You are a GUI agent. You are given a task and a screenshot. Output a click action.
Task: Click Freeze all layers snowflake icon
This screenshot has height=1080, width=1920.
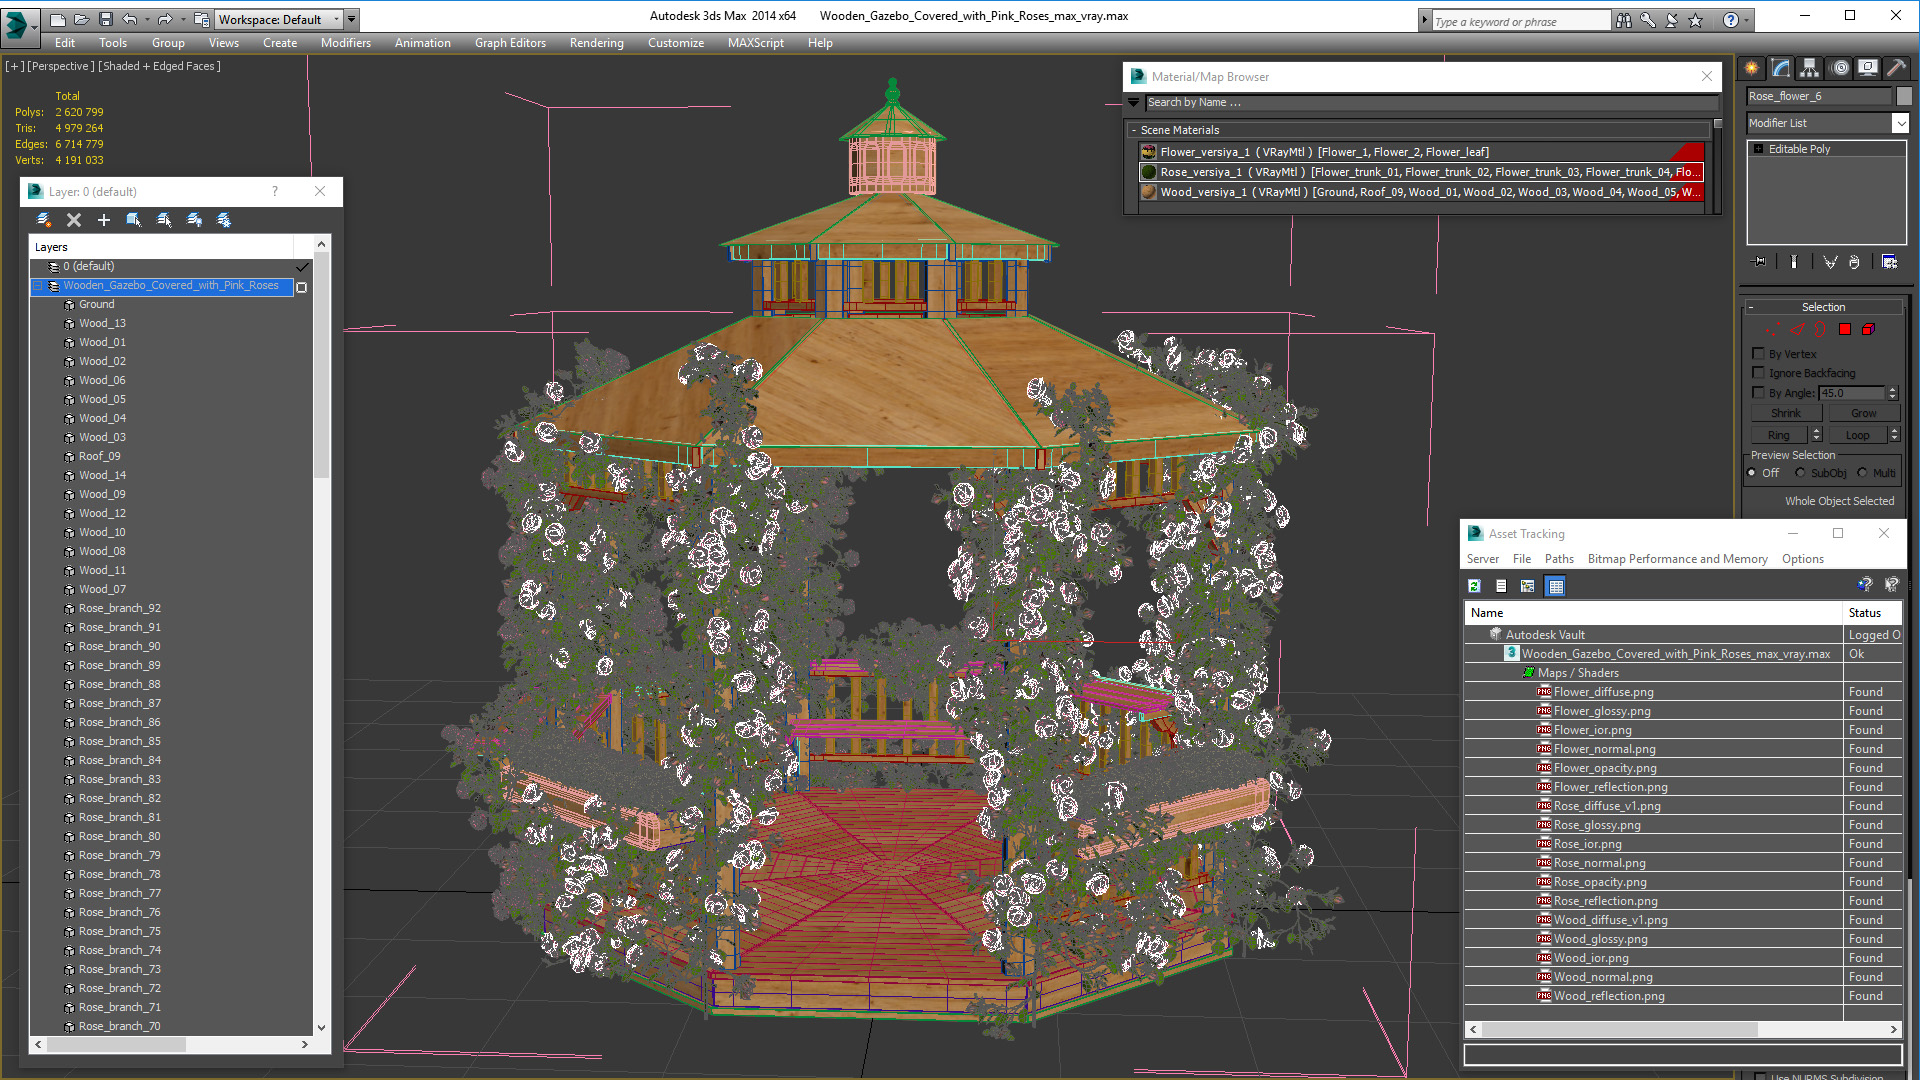point(224,220)
